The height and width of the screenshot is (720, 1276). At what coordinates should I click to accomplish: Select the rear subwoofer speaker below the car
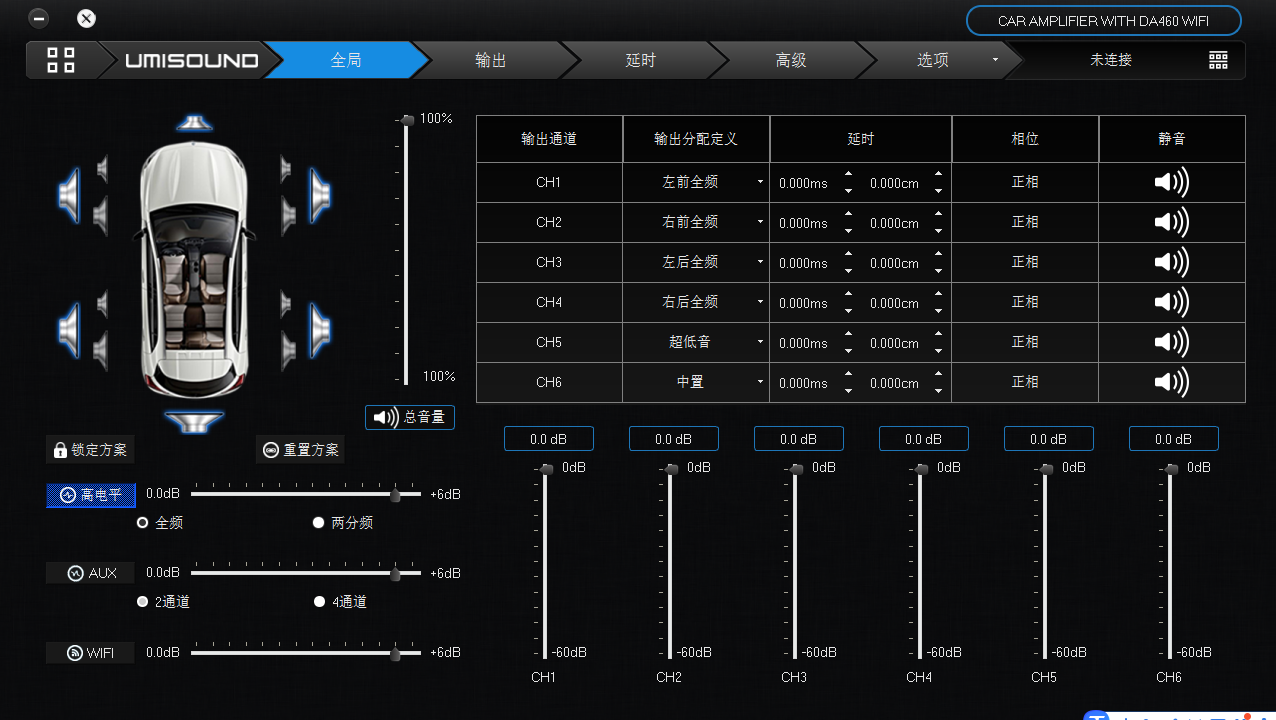194,422
